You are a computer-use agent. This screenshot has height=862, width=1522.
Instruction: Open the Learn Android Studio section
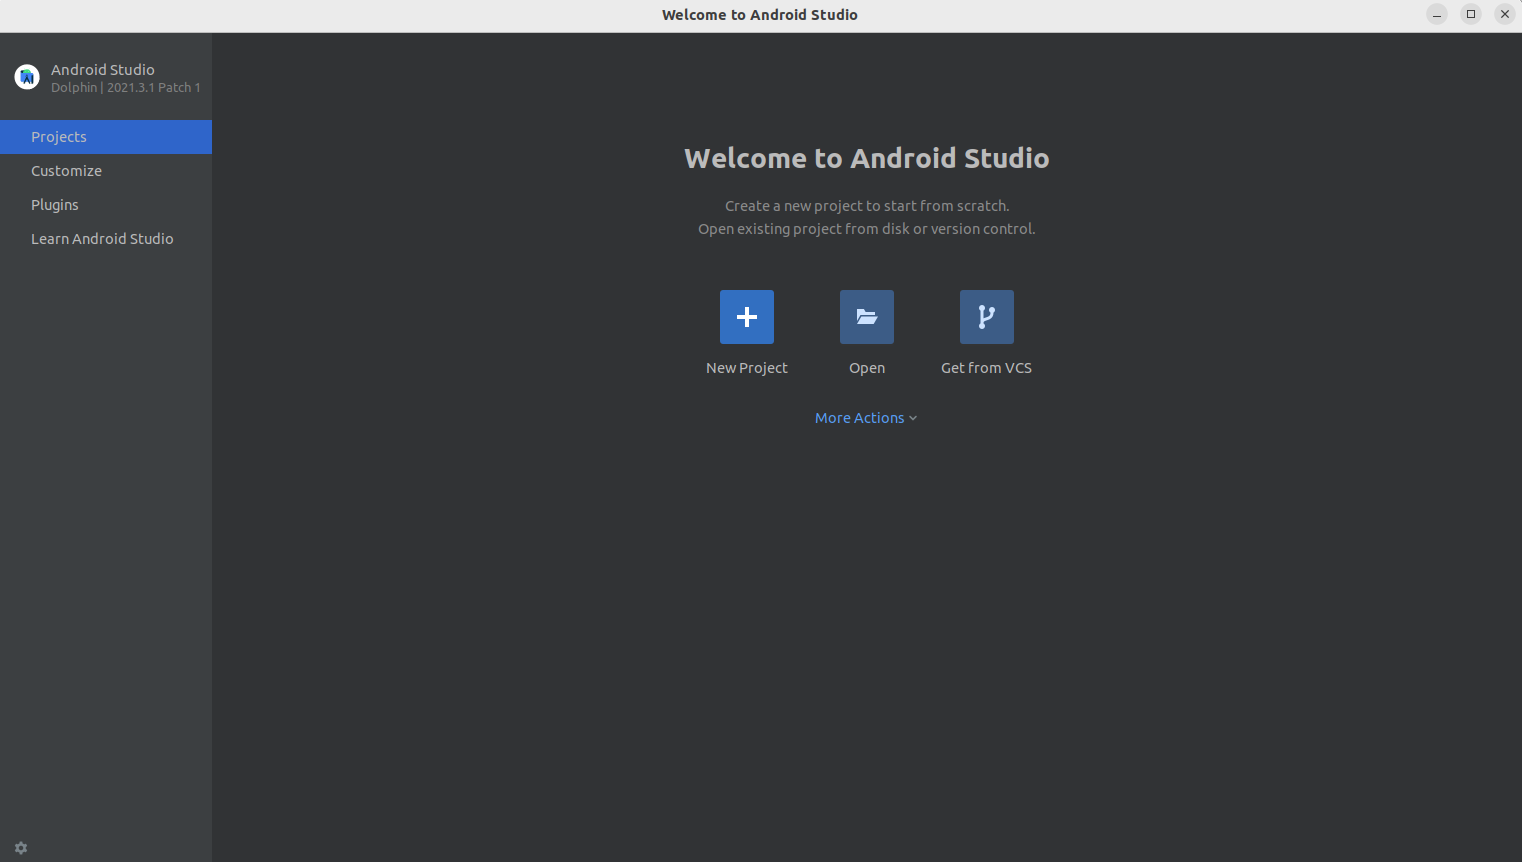[102, 238]
